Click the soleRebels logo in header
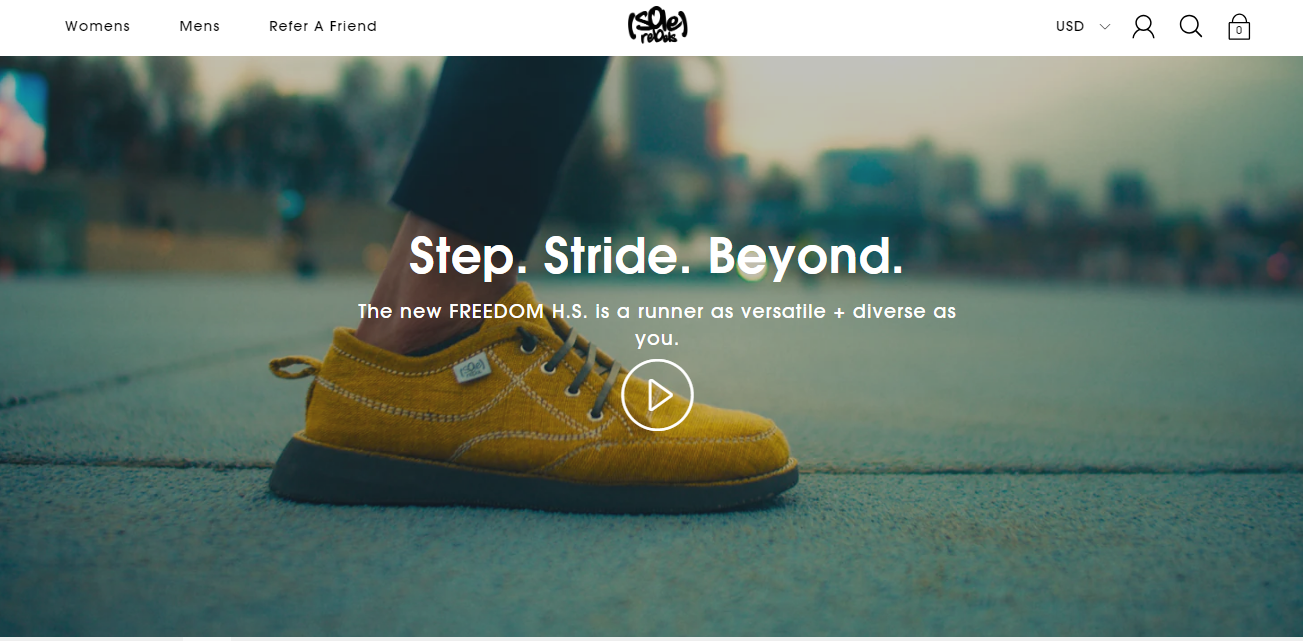 coord(657,27)
